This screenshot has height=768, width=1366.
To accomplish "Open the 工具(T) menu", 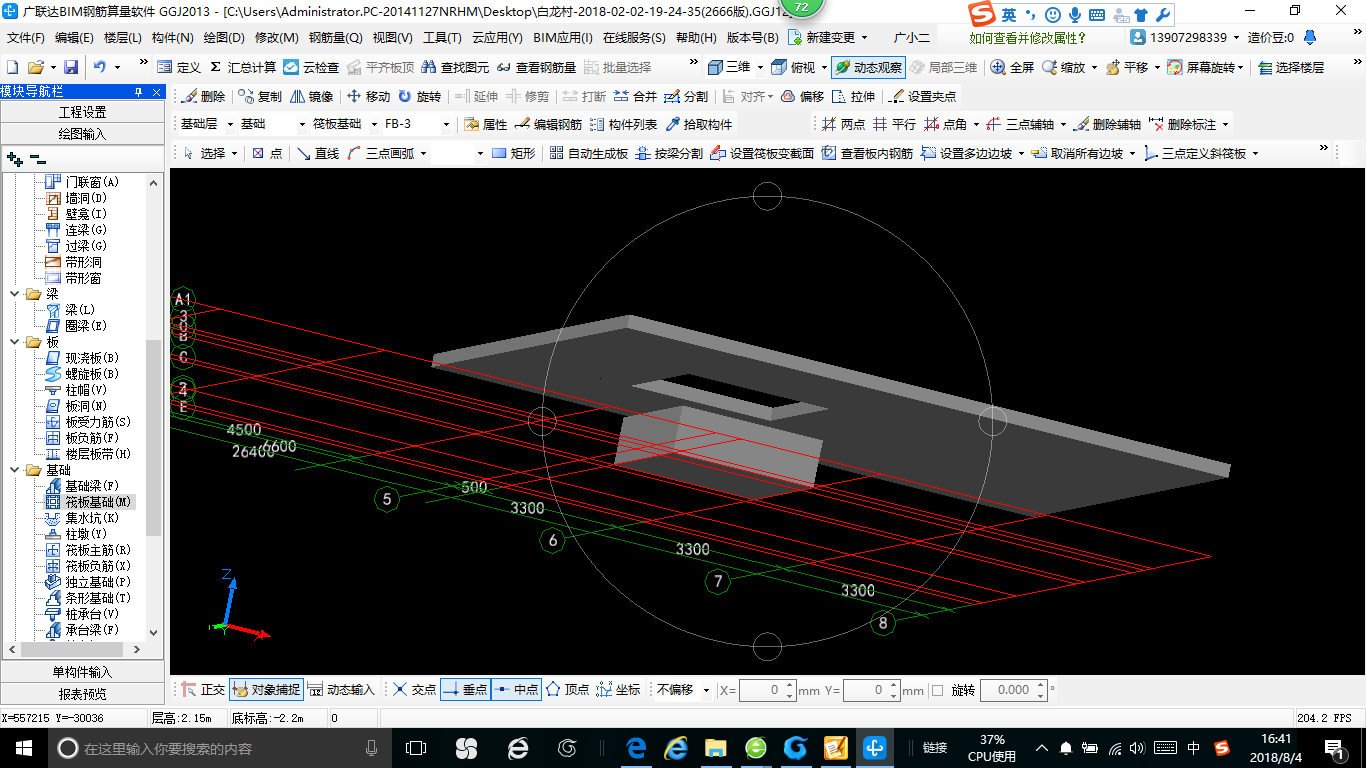I will click(442, 37).
